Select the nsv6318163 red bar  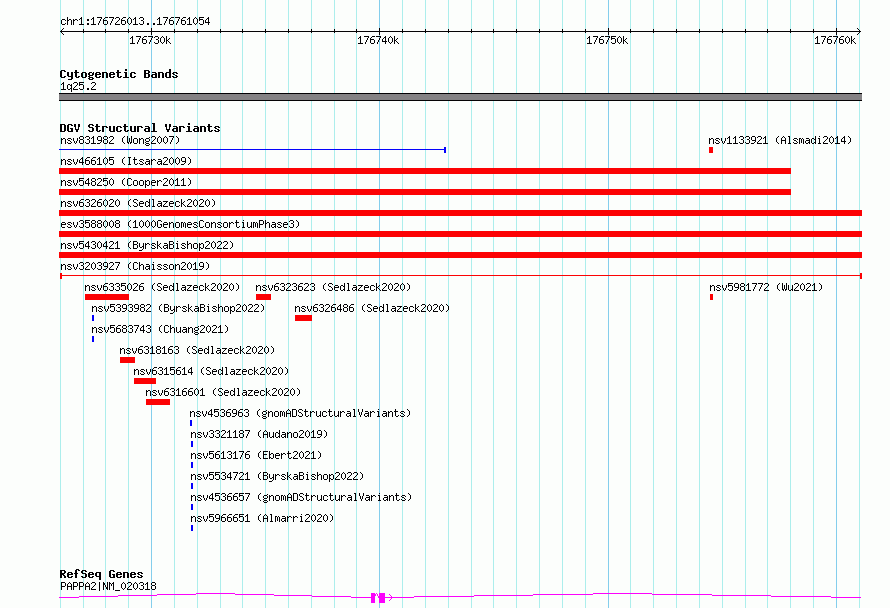coord(127,360)
